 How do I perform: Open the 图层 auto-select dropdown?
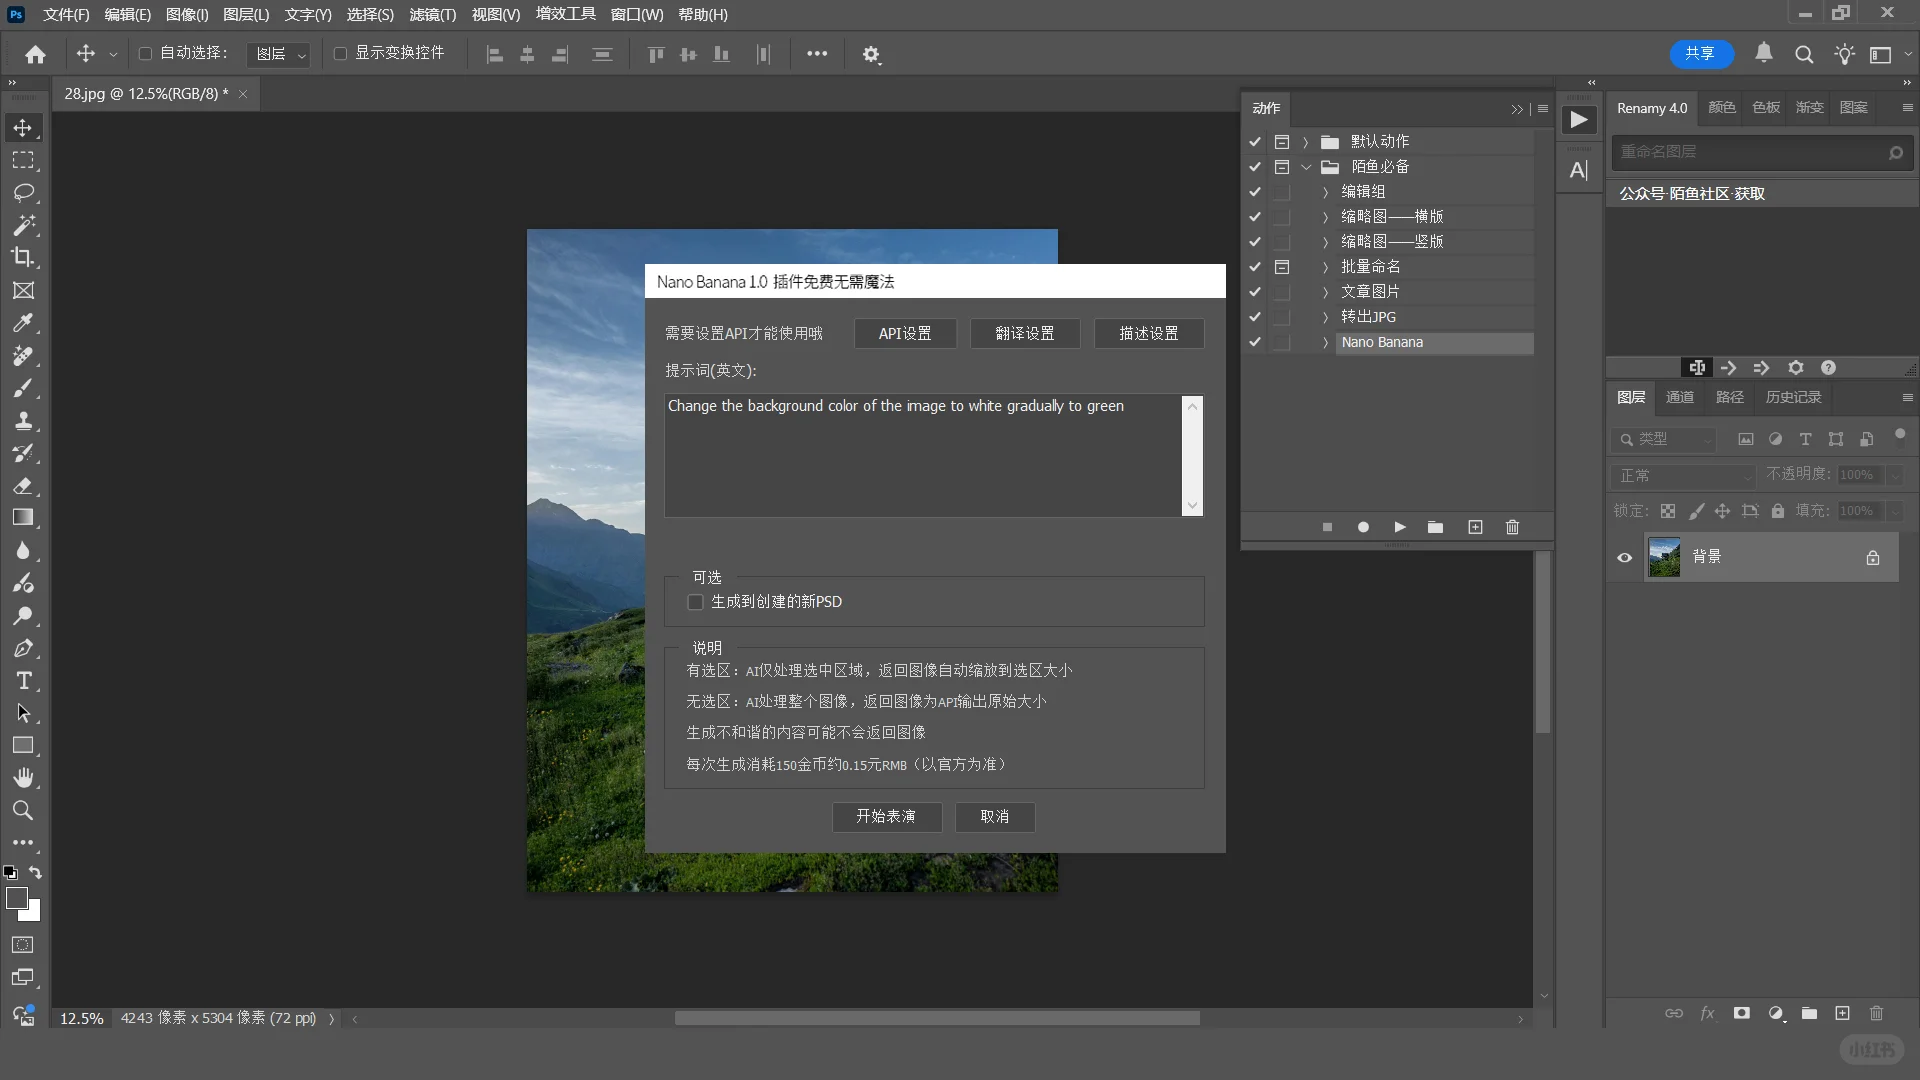tap(279, 54)
